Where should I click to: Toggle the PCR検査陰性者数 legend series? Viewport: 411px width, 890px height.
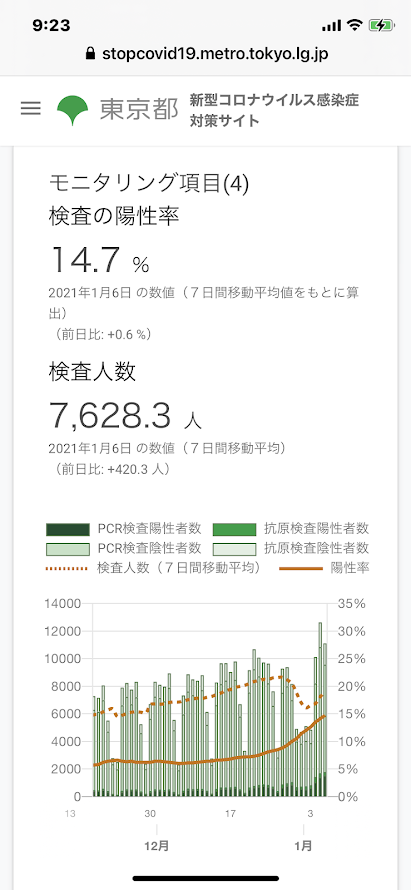pos(124,548)
